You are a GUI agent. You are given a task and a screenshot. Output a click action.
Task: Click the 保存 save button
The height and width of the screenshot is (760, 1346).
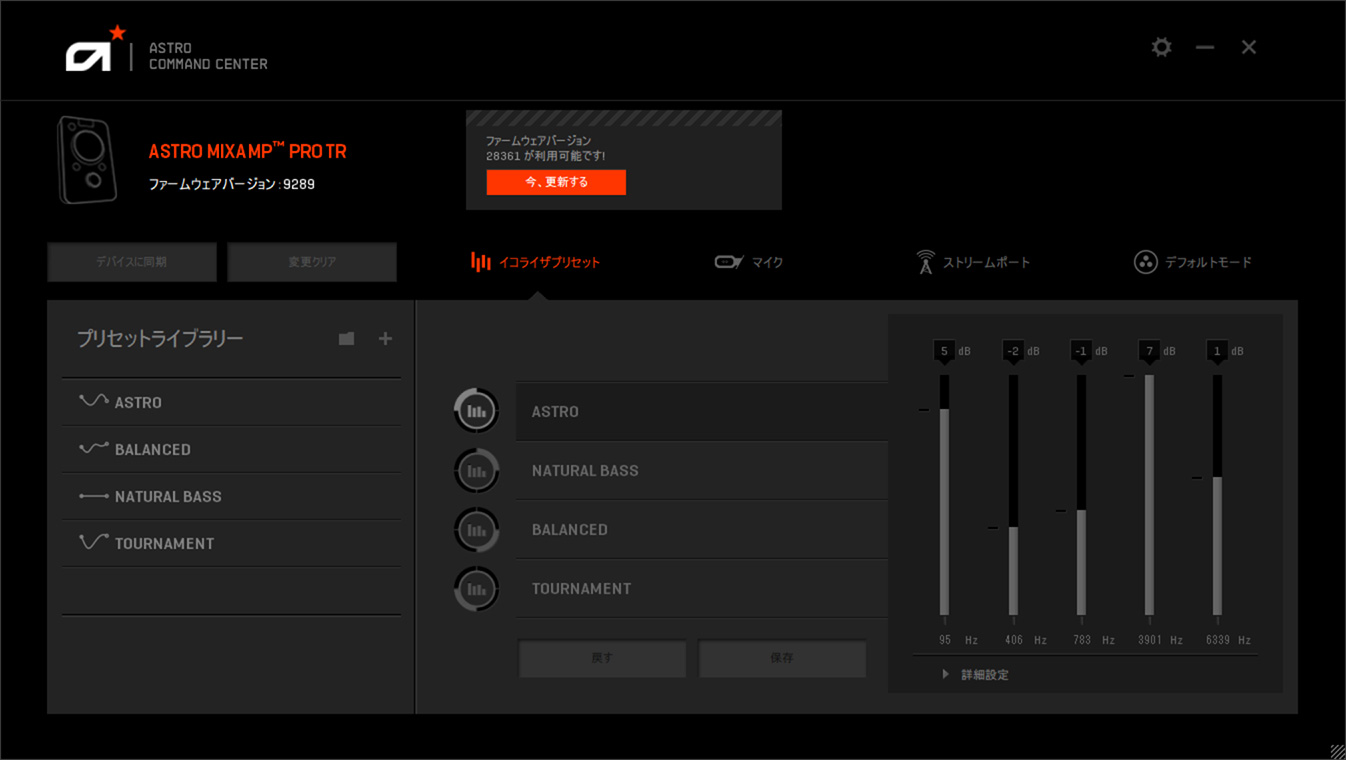[782, 658]
